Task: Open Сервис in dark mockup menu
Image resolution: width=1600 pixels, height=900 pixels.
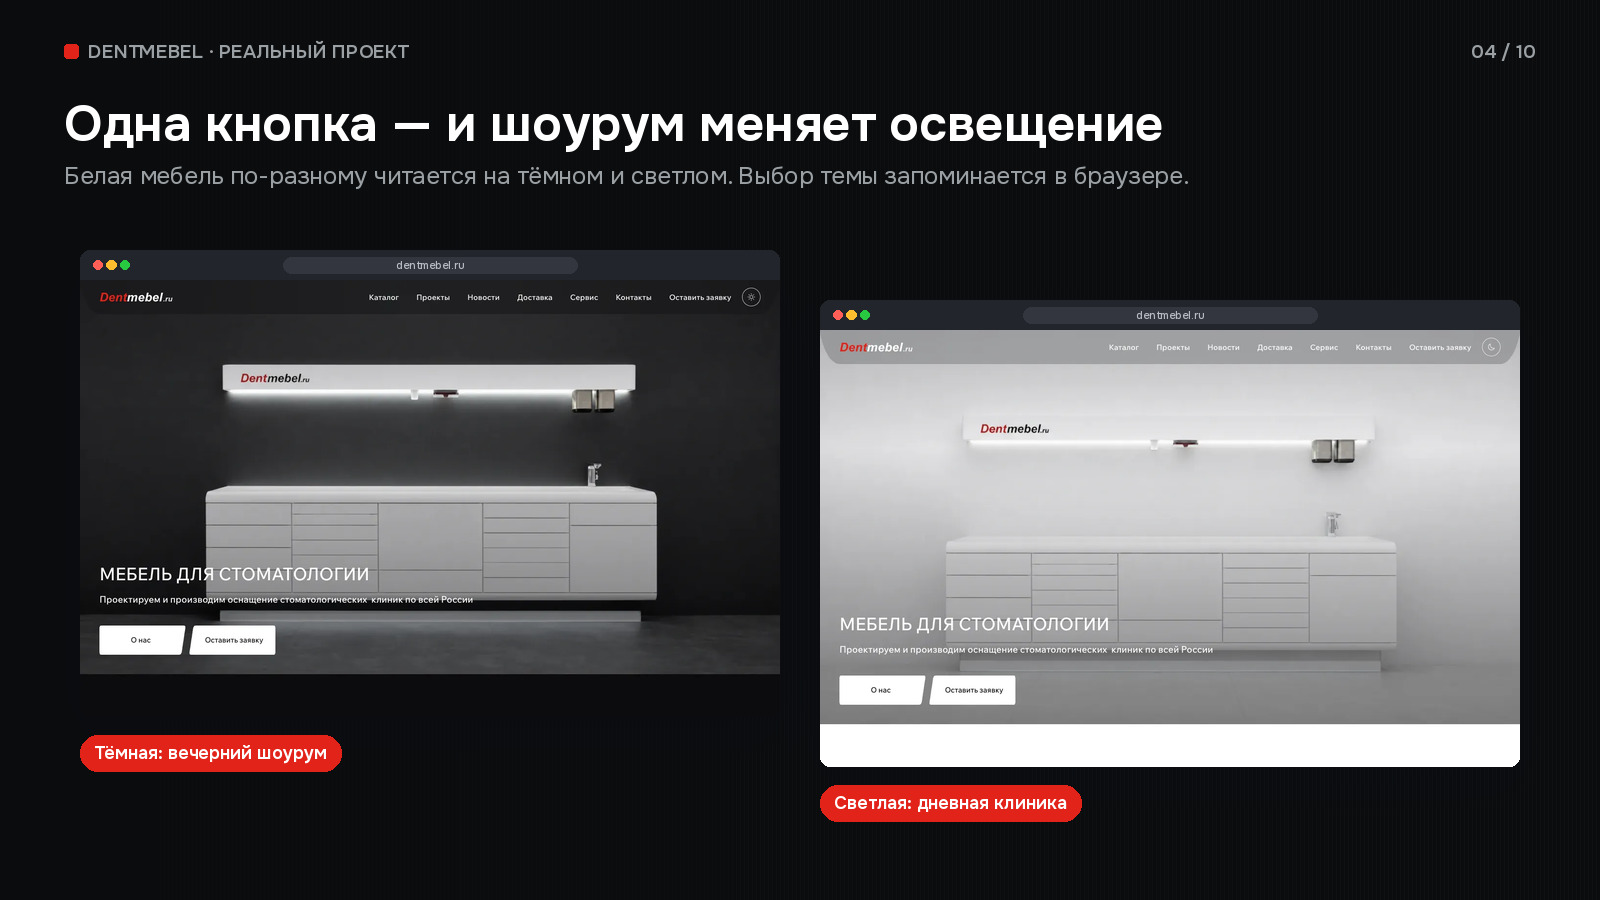Action: (x=584, y=297)
